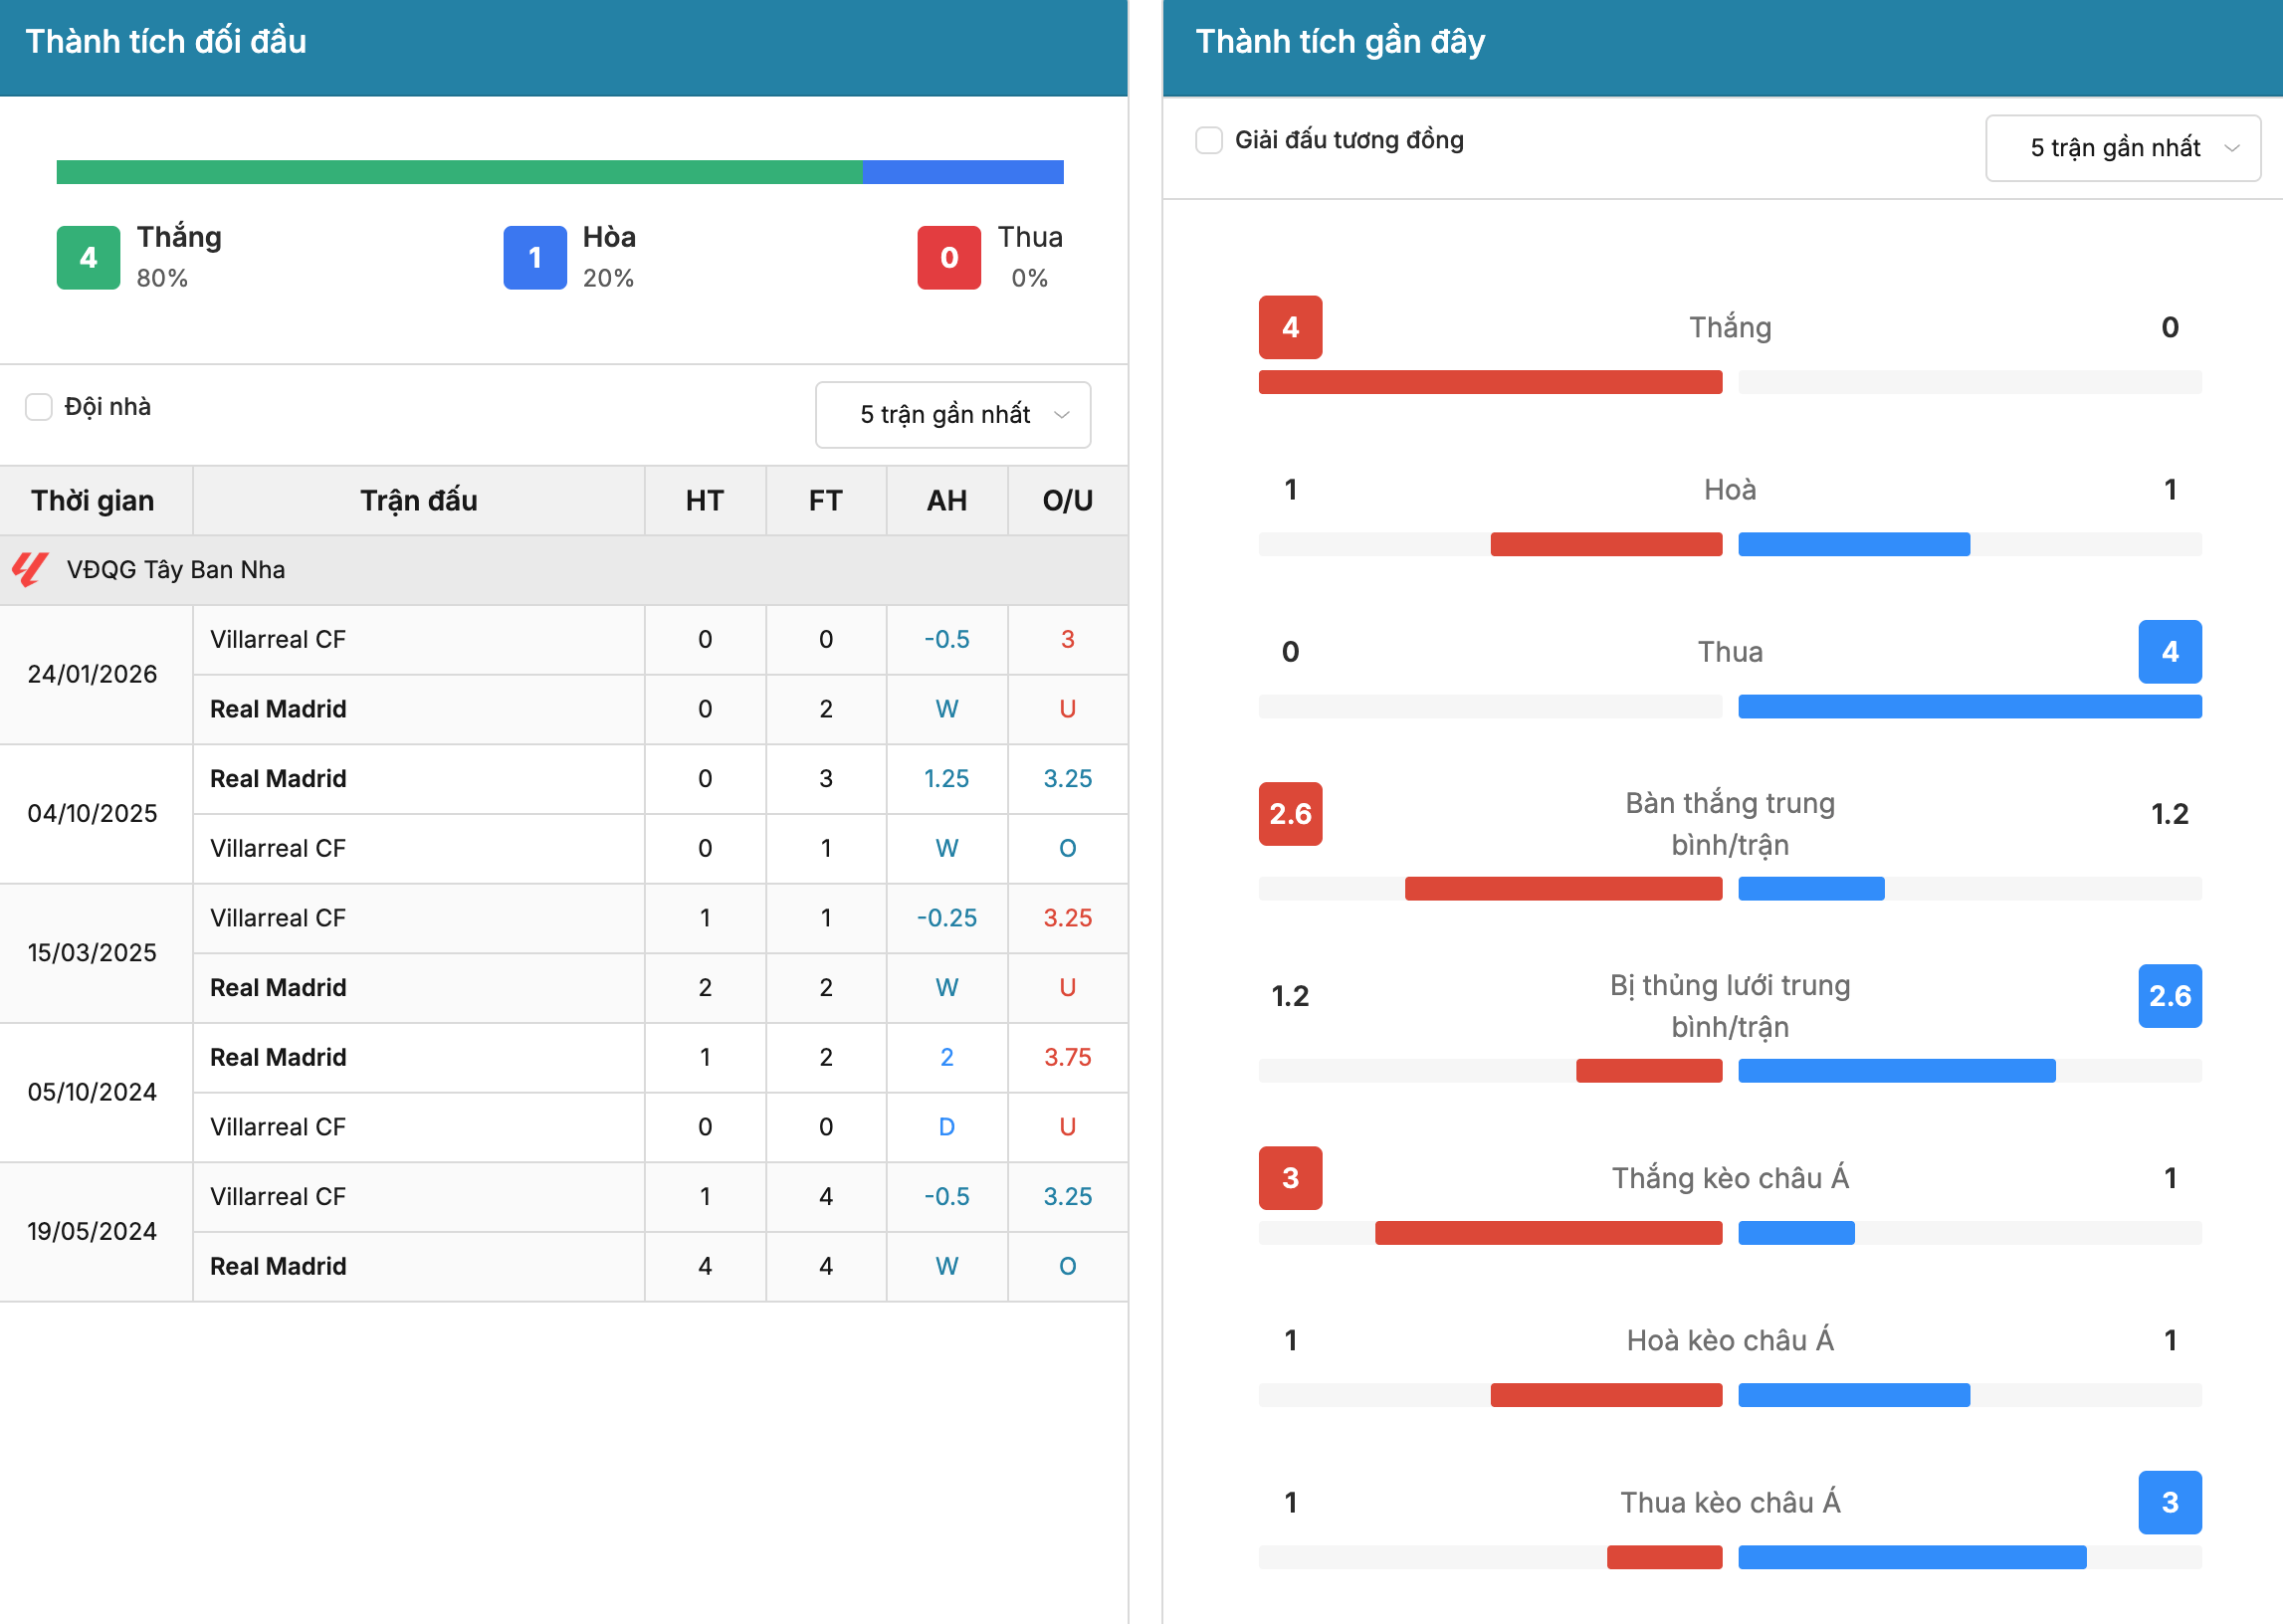
Task: Click the blue draws count badge showing 1
Action: [x=535, y=258]
